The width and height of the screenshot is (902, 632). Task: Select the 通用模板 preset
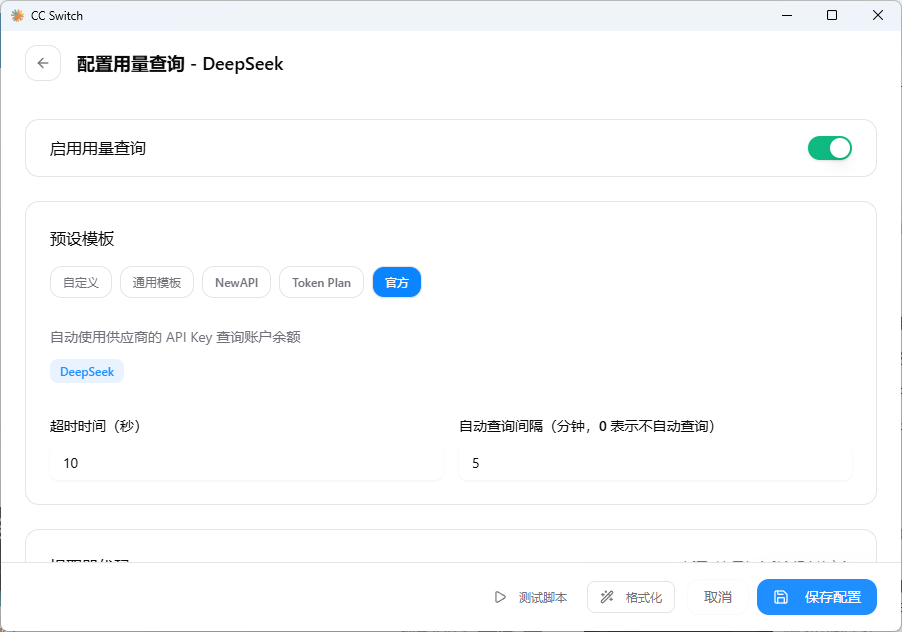156,282
